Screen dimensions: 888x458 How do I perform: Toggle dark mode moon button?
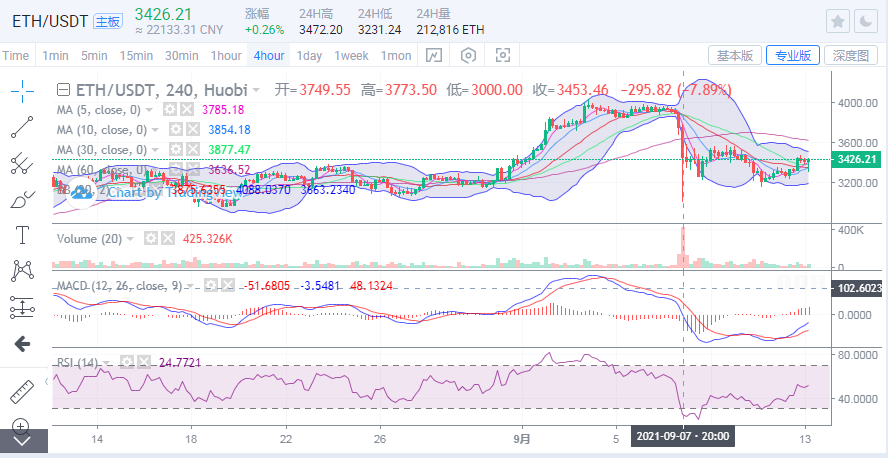(865, 21)
